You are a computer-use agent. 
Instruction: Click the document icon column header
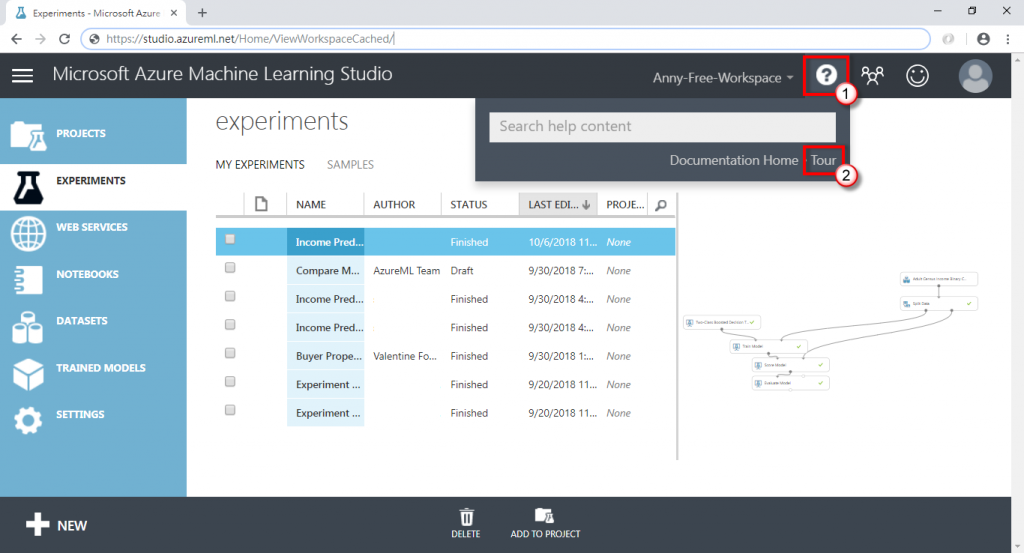click(261, 204)
